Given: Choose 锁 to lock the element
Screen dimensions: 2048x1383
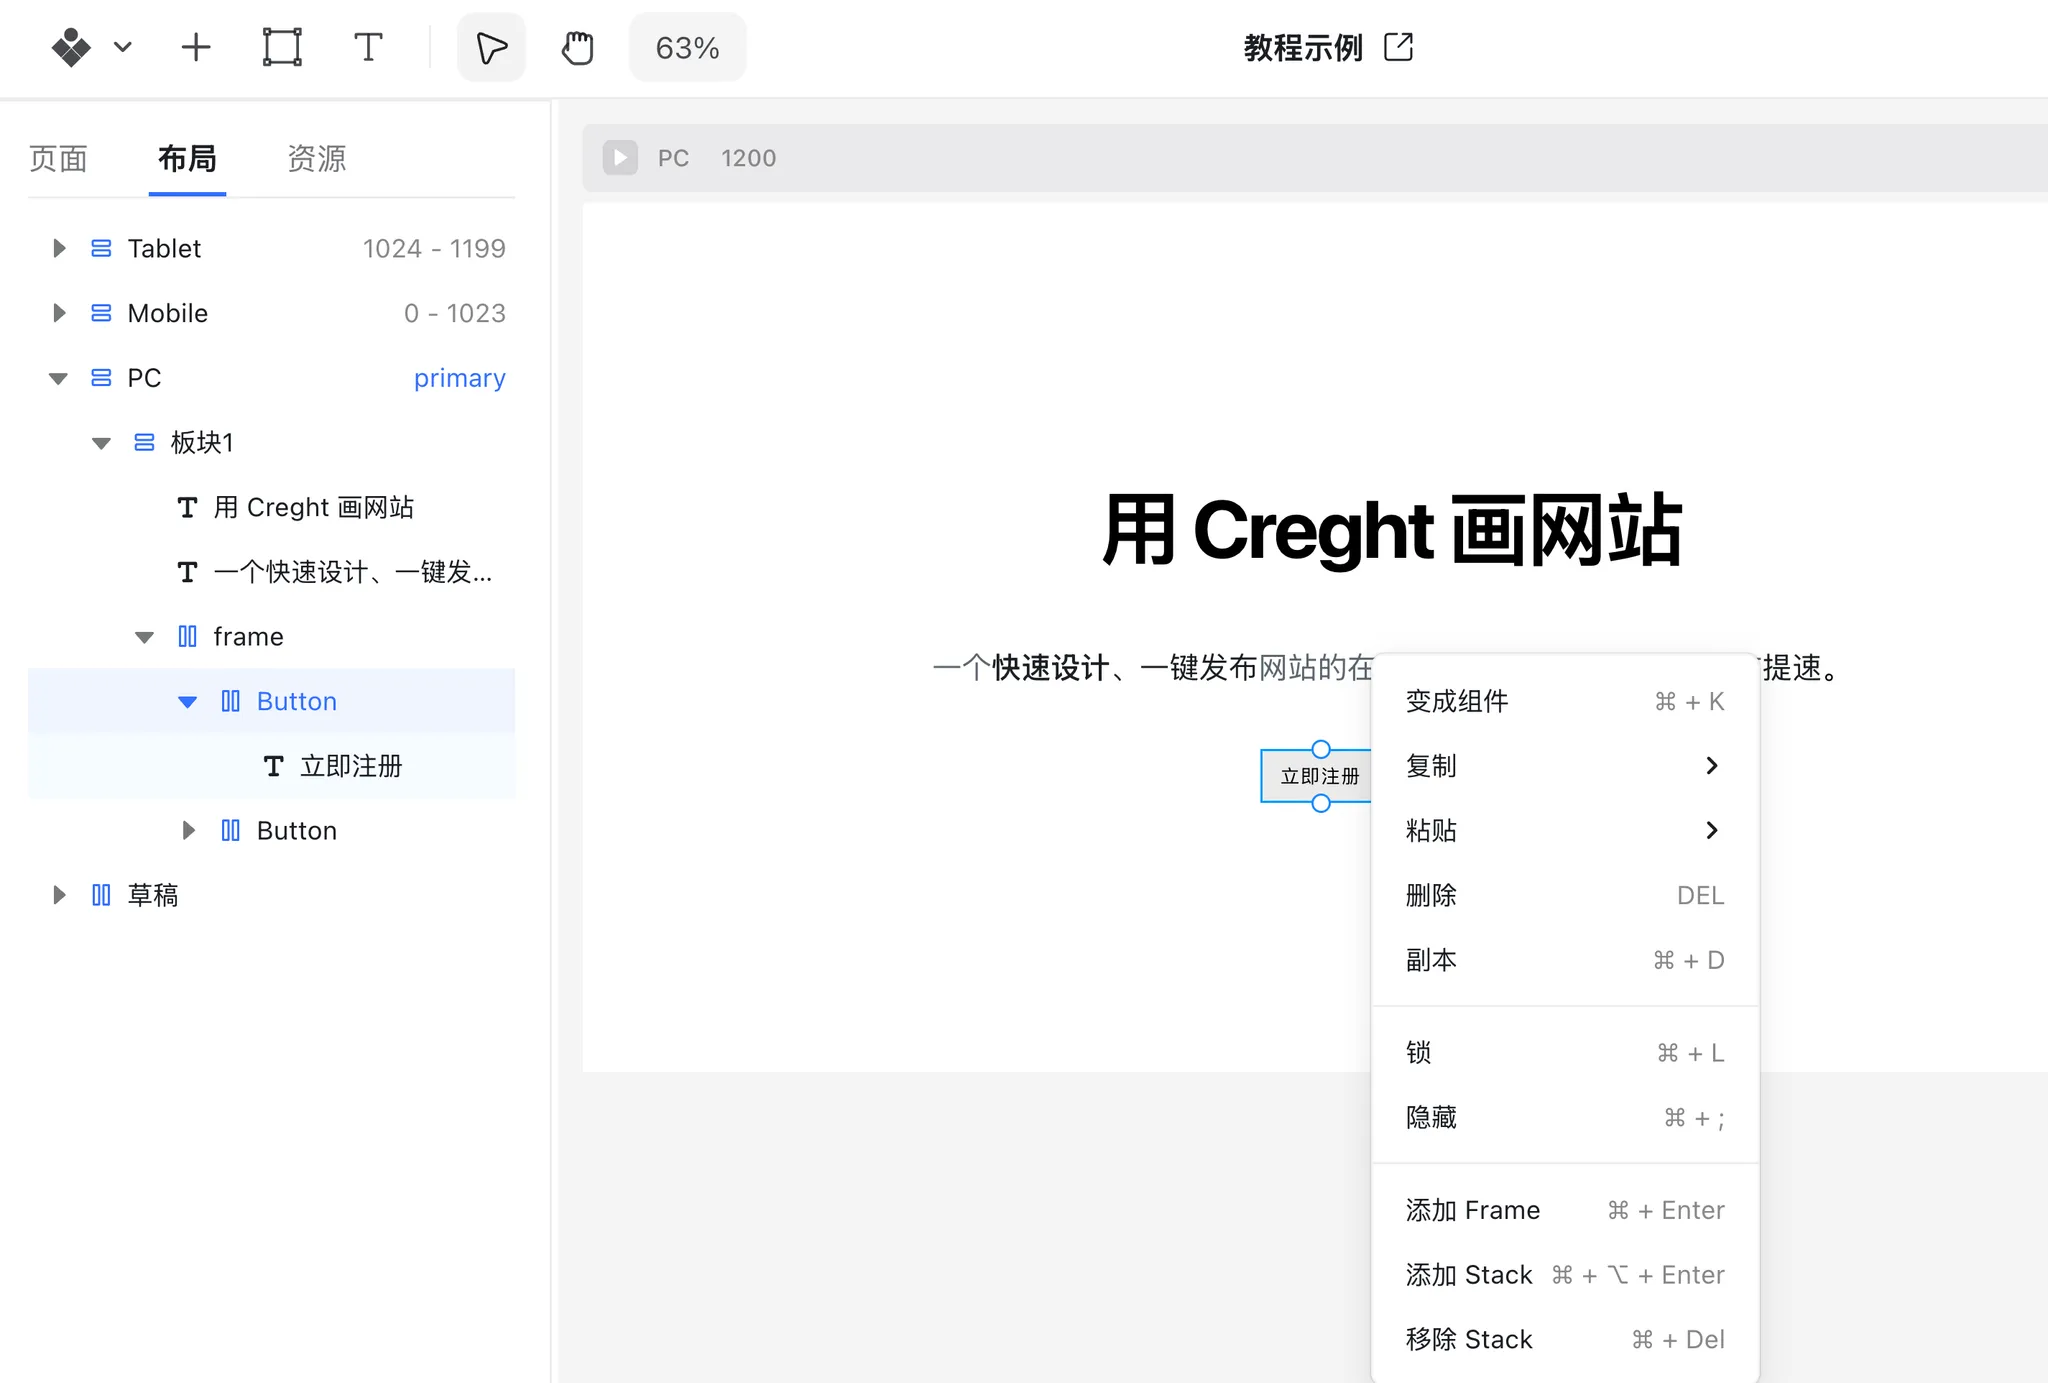Looking at the screenshot, I should click(1565, 1052).
